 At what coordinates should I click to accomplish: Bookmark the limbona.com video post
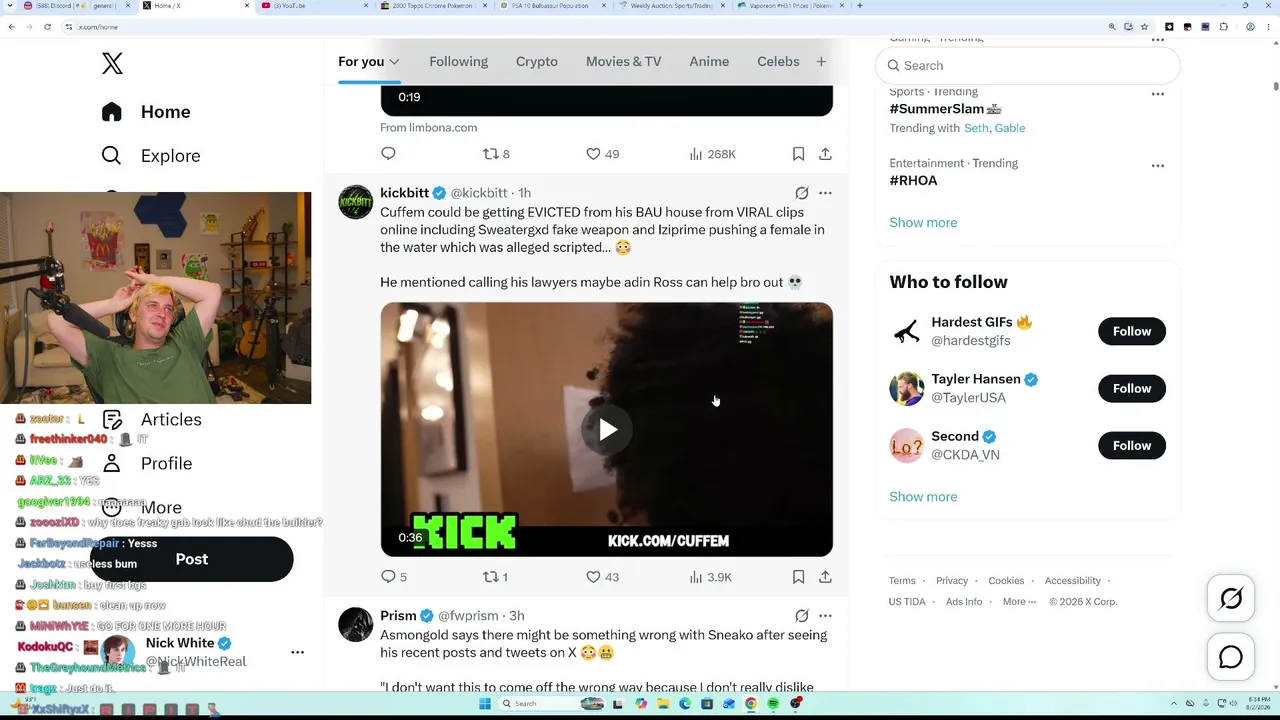[x=798, y=154]
